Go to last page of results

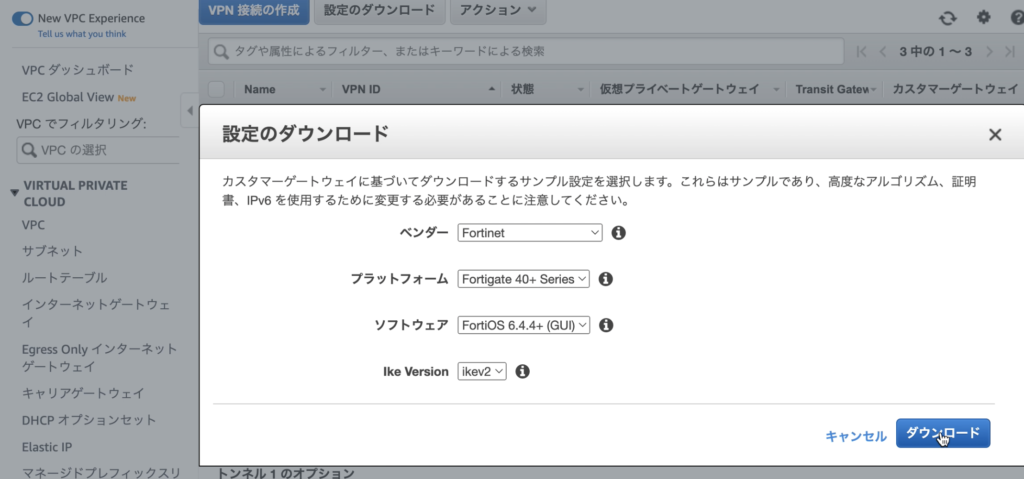pyautogui.click(x=1010, y=52)
